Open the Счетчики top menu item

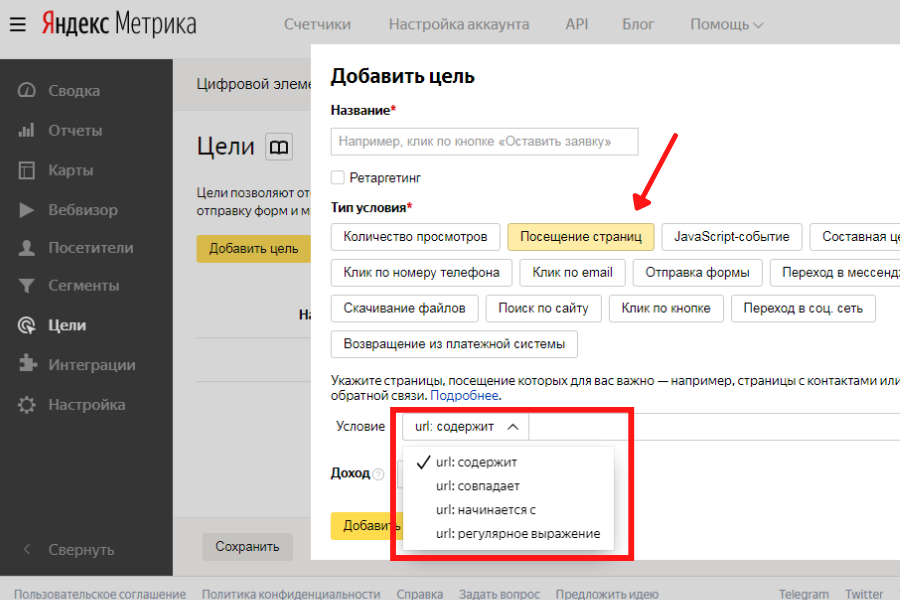click(317, 24)
